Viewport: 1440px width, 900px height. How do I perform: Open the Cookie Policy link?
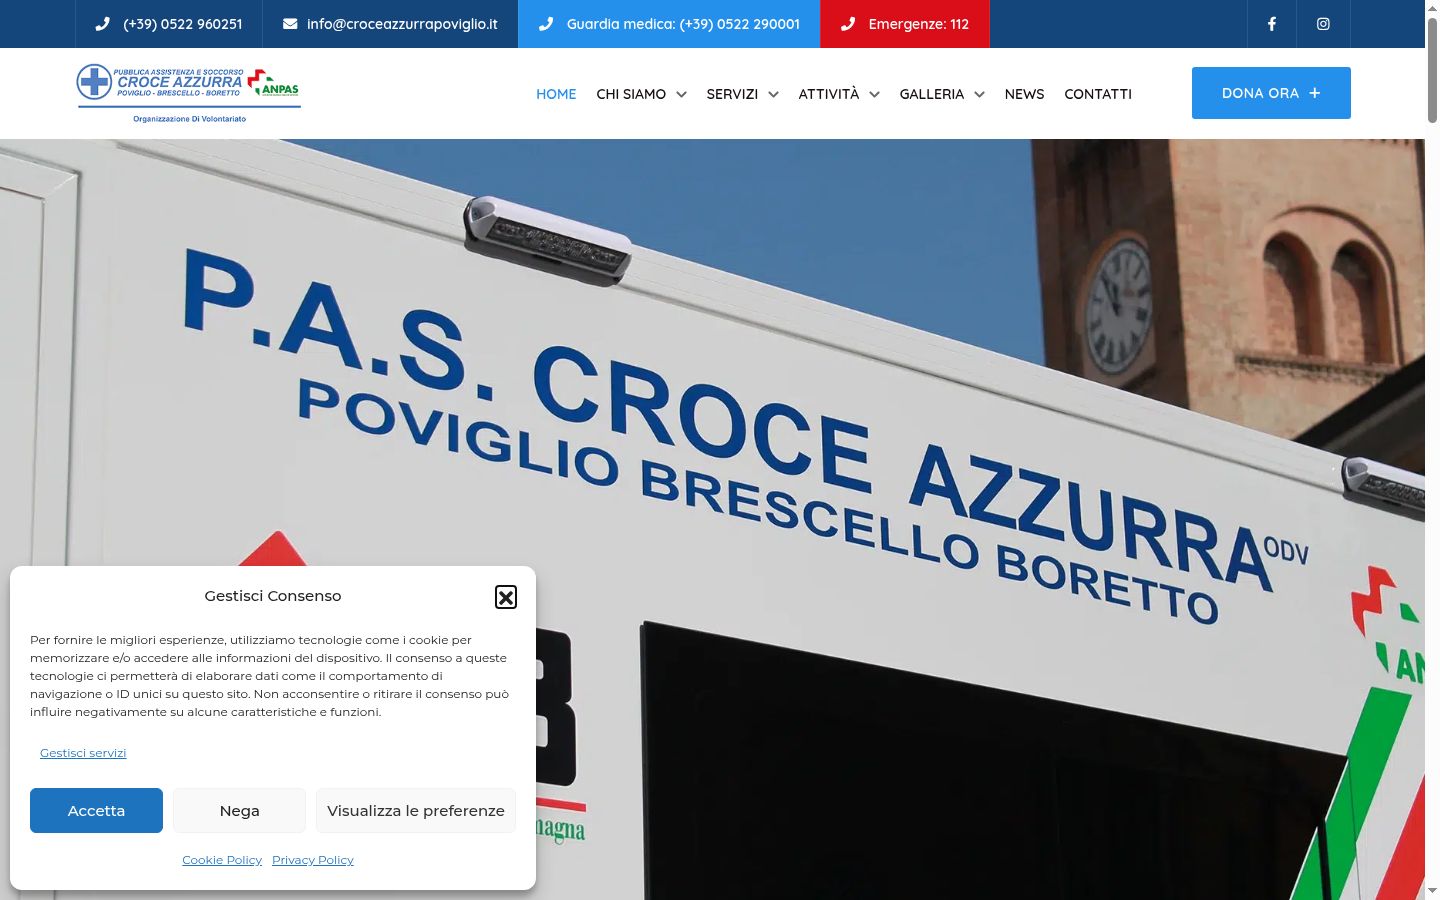(222, 860)
